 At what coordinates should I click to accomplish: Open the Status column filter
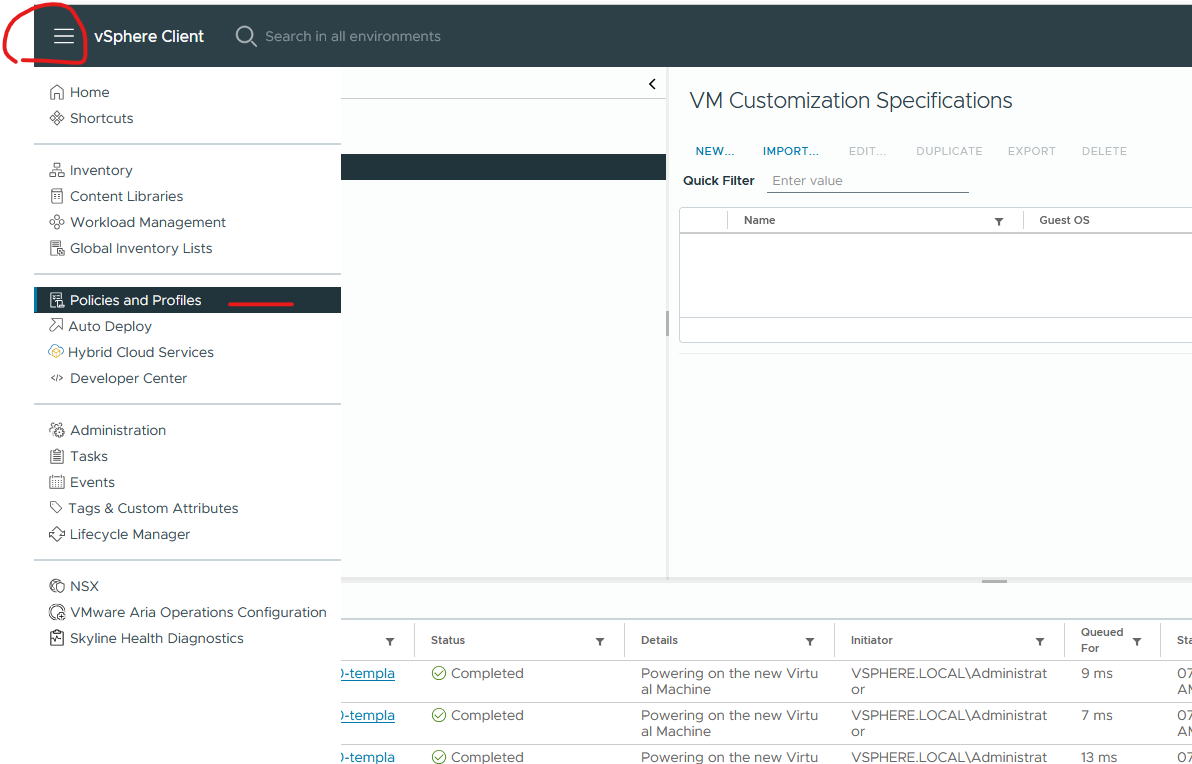click(600, 642)
